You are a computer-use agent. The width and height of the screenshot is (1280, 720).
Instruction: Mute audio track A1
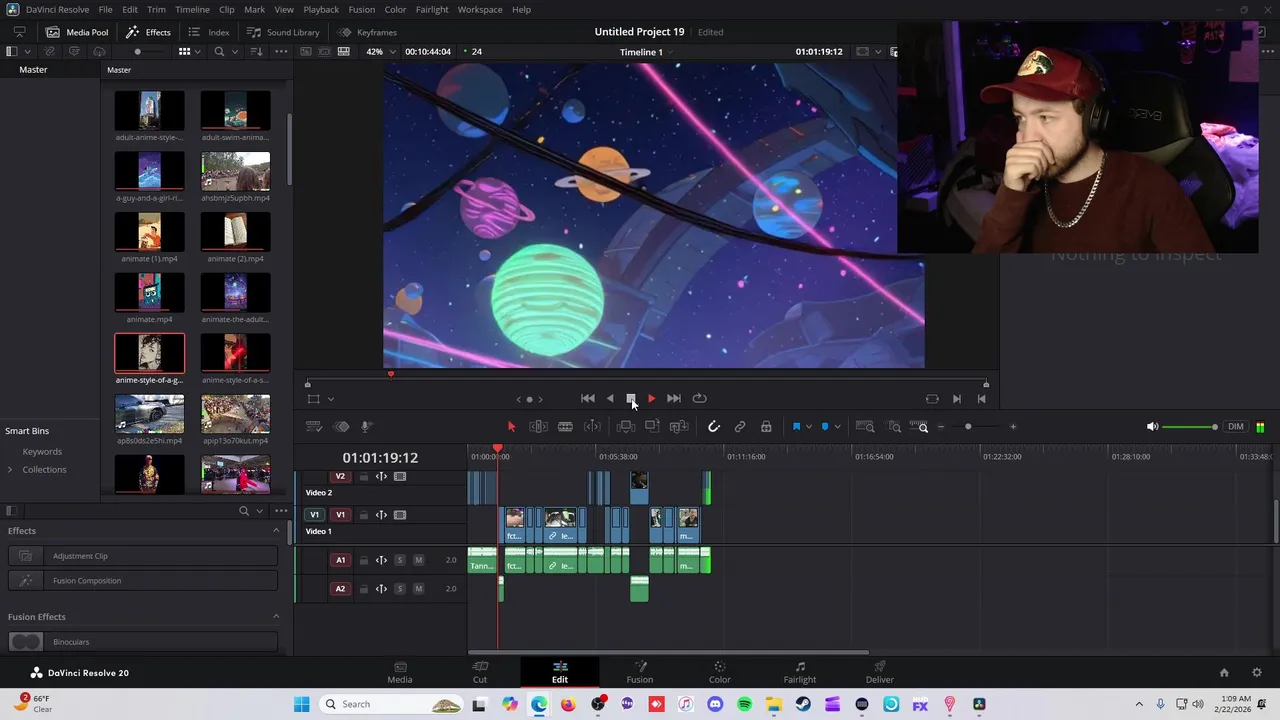click(x=418, y=560)
